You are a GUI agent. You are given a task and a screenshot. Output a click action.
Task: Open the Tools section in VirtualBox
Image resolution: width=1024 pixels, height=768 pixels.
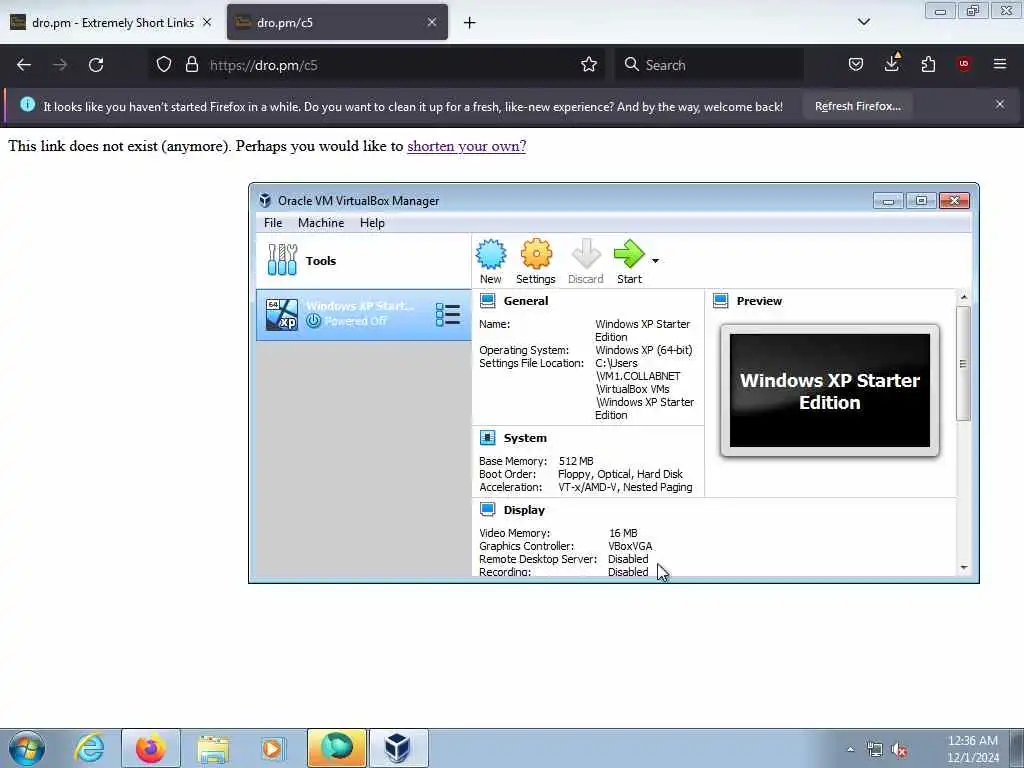click(x=363, y=261)
